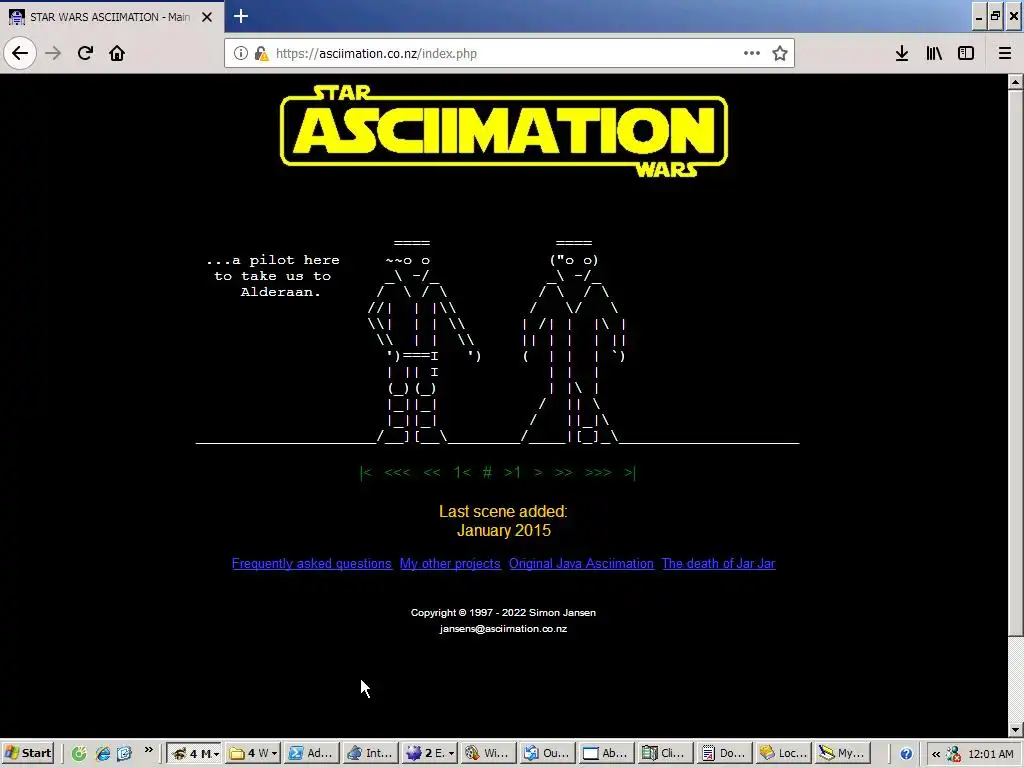Step back one frame with 1<

(x=462, y=472)
